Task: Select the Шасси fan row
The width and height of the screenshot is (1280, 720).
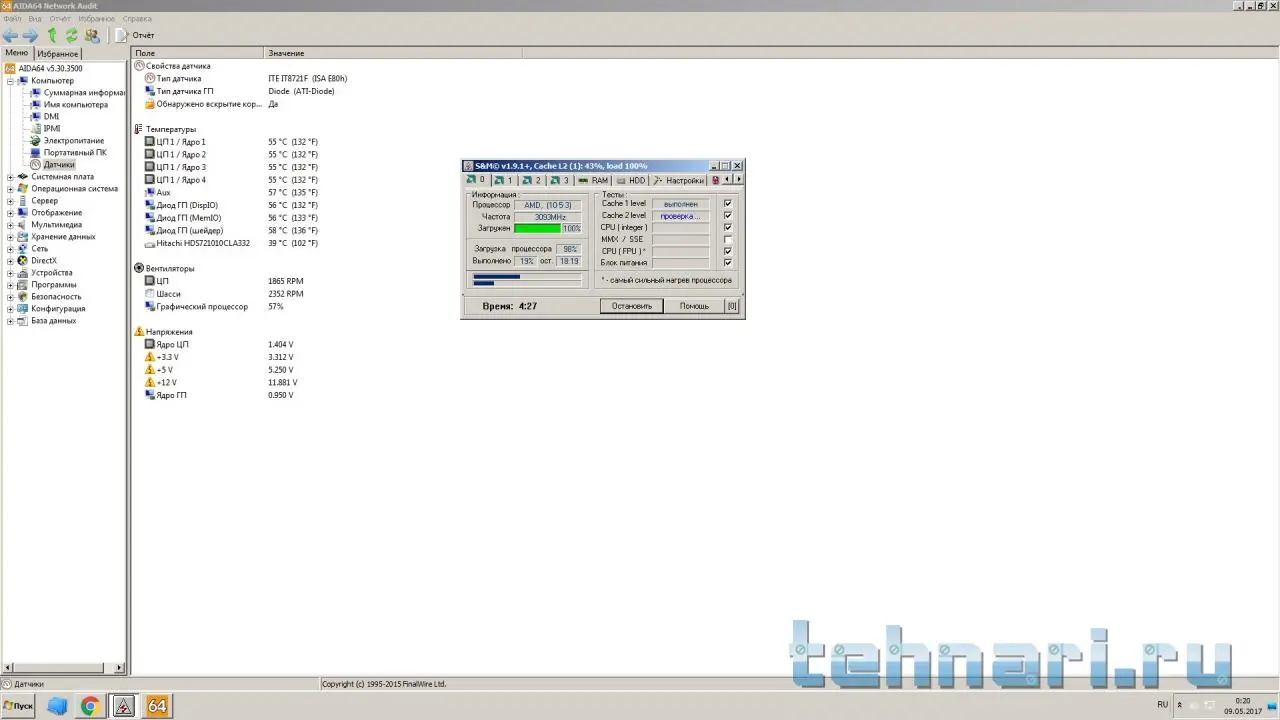Action: pos(169,294)
